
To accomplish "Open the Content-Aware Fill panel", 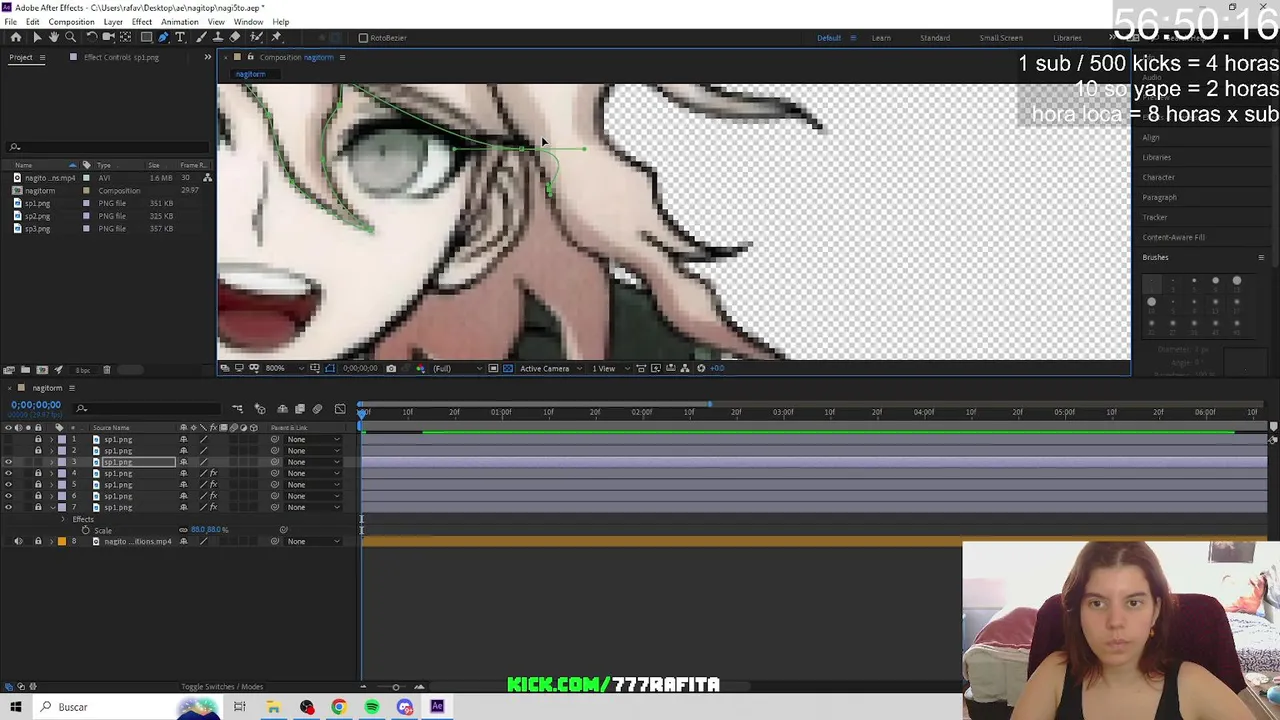I will tap(1174, 237).
